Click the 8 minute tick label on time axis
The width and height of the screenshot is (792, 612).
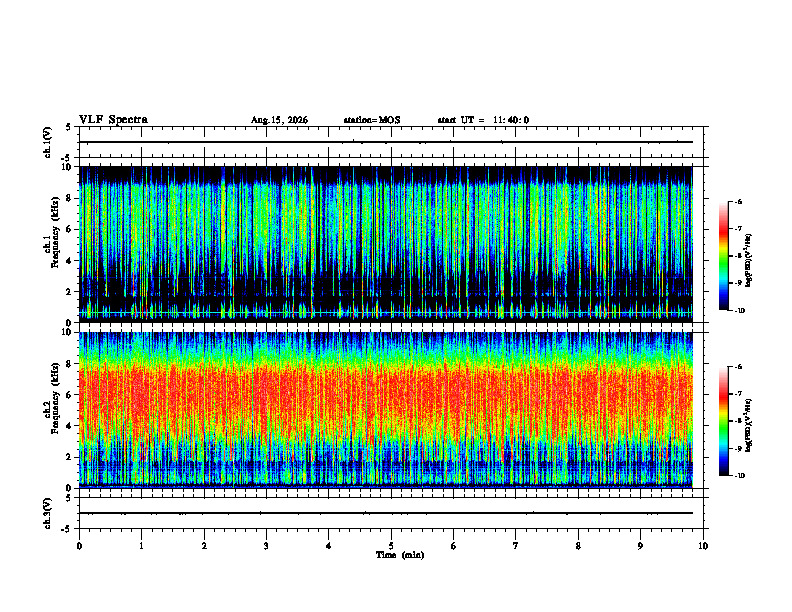(x=578, y=546)
